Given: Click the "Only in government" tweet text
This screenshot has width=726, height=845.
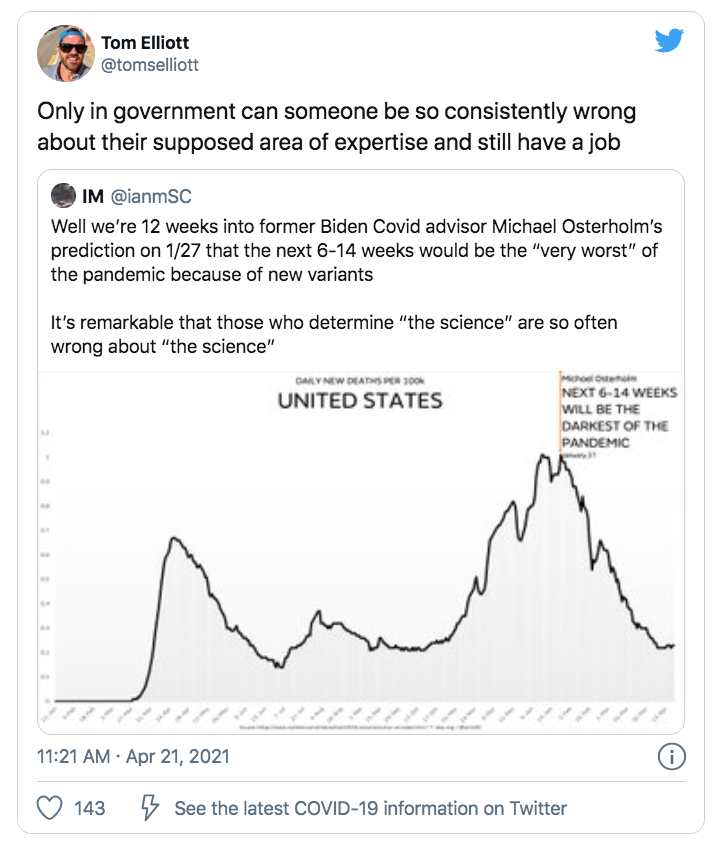Looking at the screenshot, I should click(x=336, y=126).
